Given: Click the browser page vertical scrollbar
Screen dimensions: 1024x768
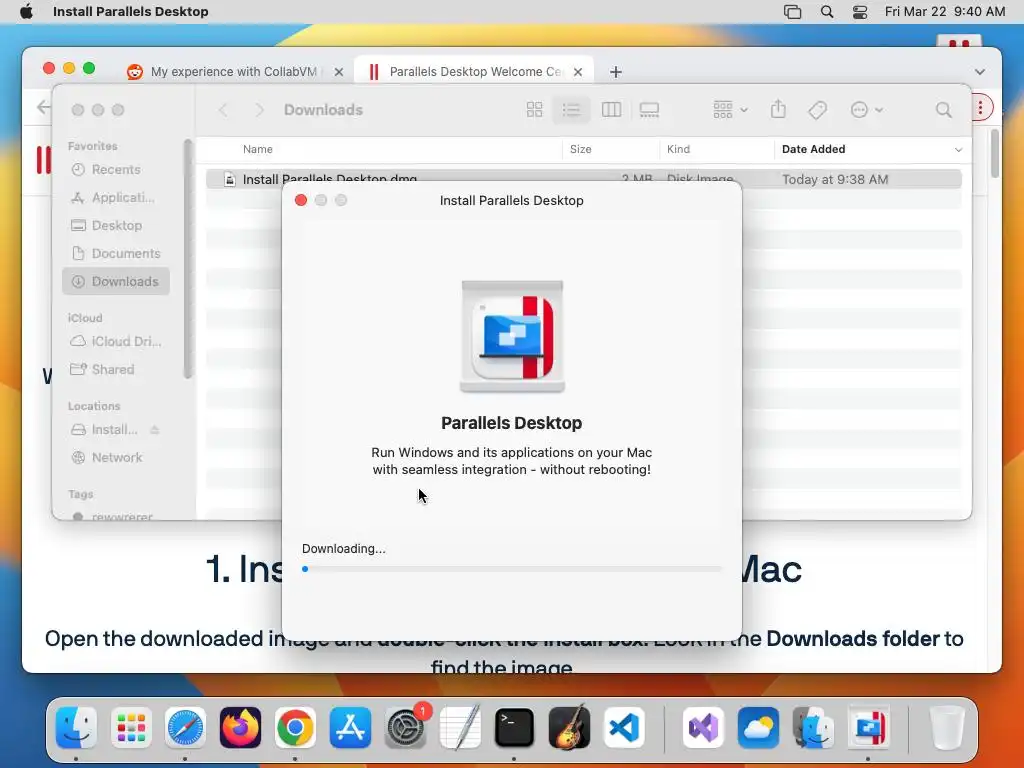Looking at the screenshot, I should (x=995, y=153).
